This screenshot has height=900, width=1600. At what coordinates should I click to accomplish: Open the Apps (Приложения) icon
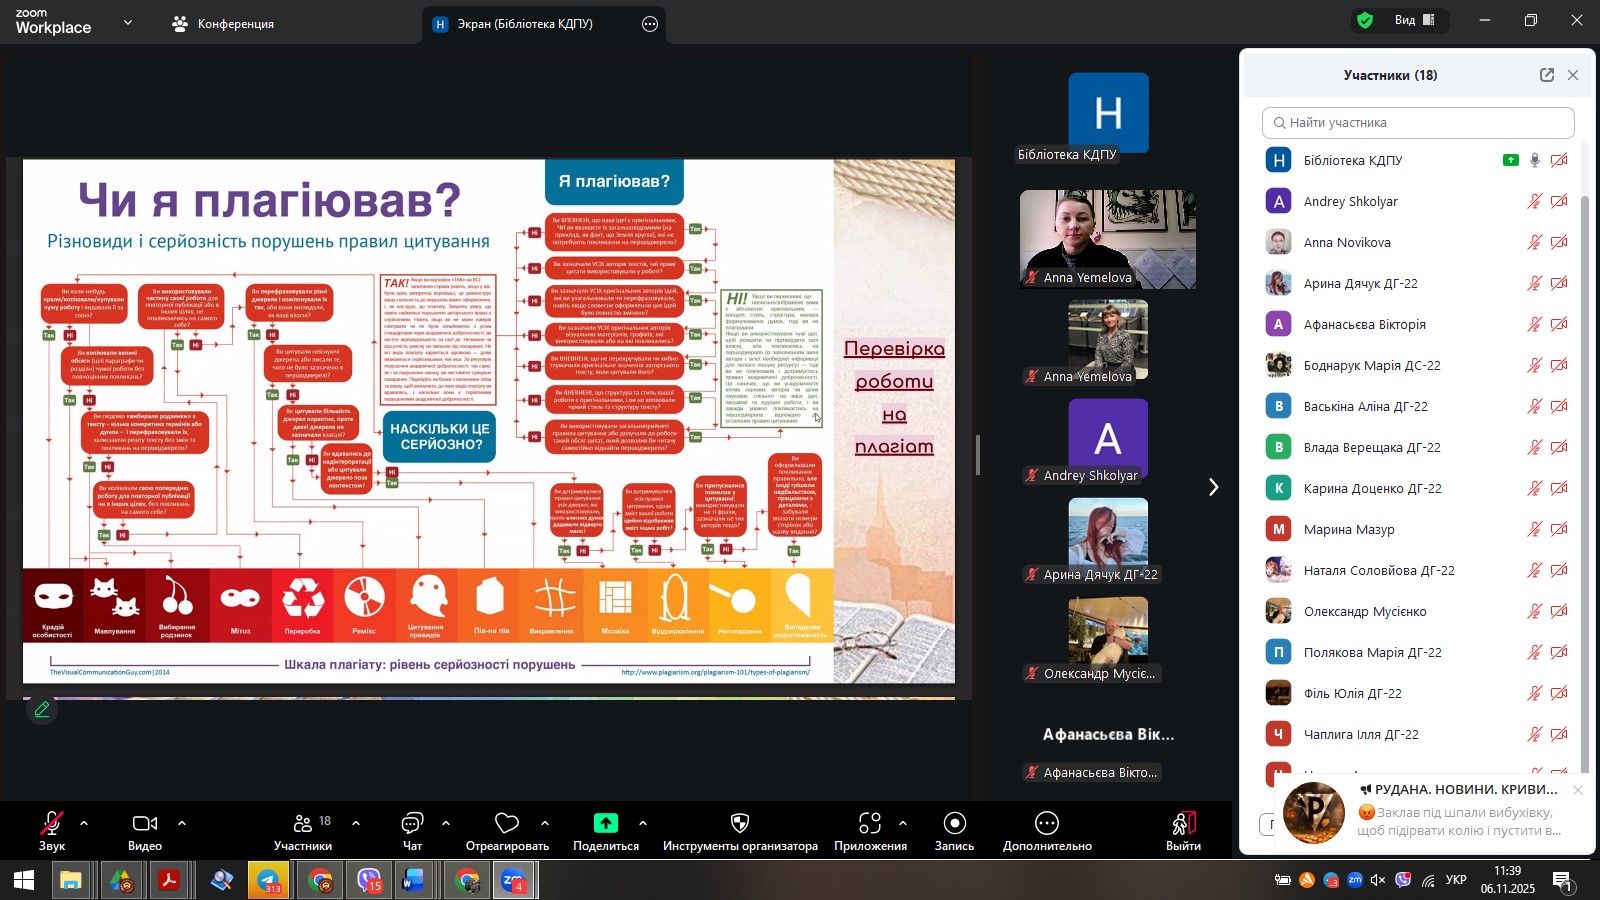pos(870,824)
